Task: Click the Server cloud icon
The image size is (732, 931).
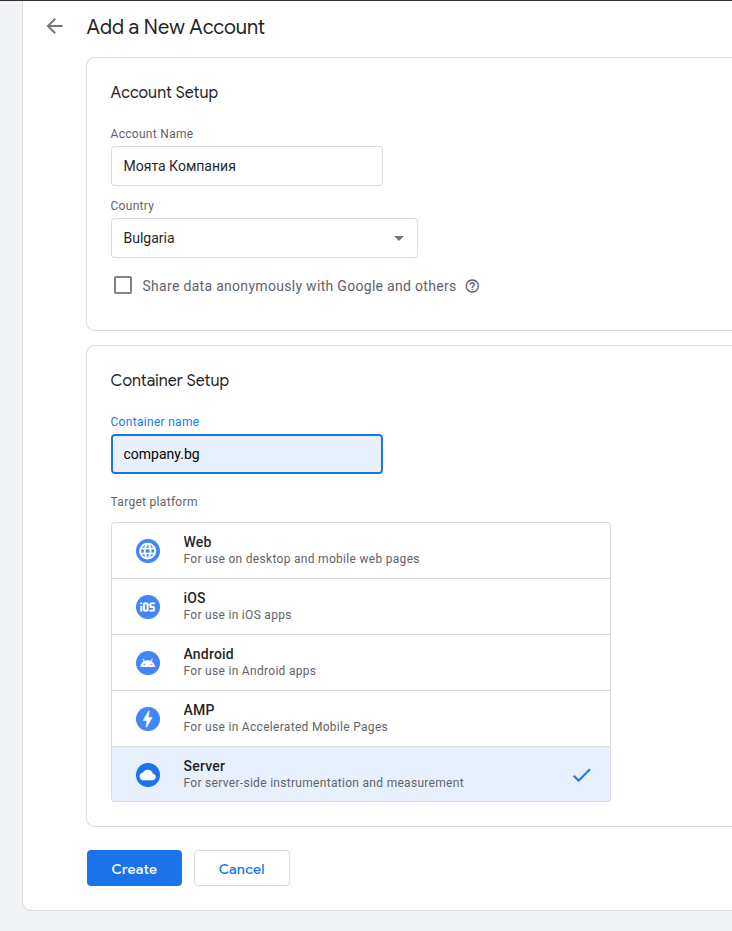Action: pyautogui.click(x=148, y=775)
